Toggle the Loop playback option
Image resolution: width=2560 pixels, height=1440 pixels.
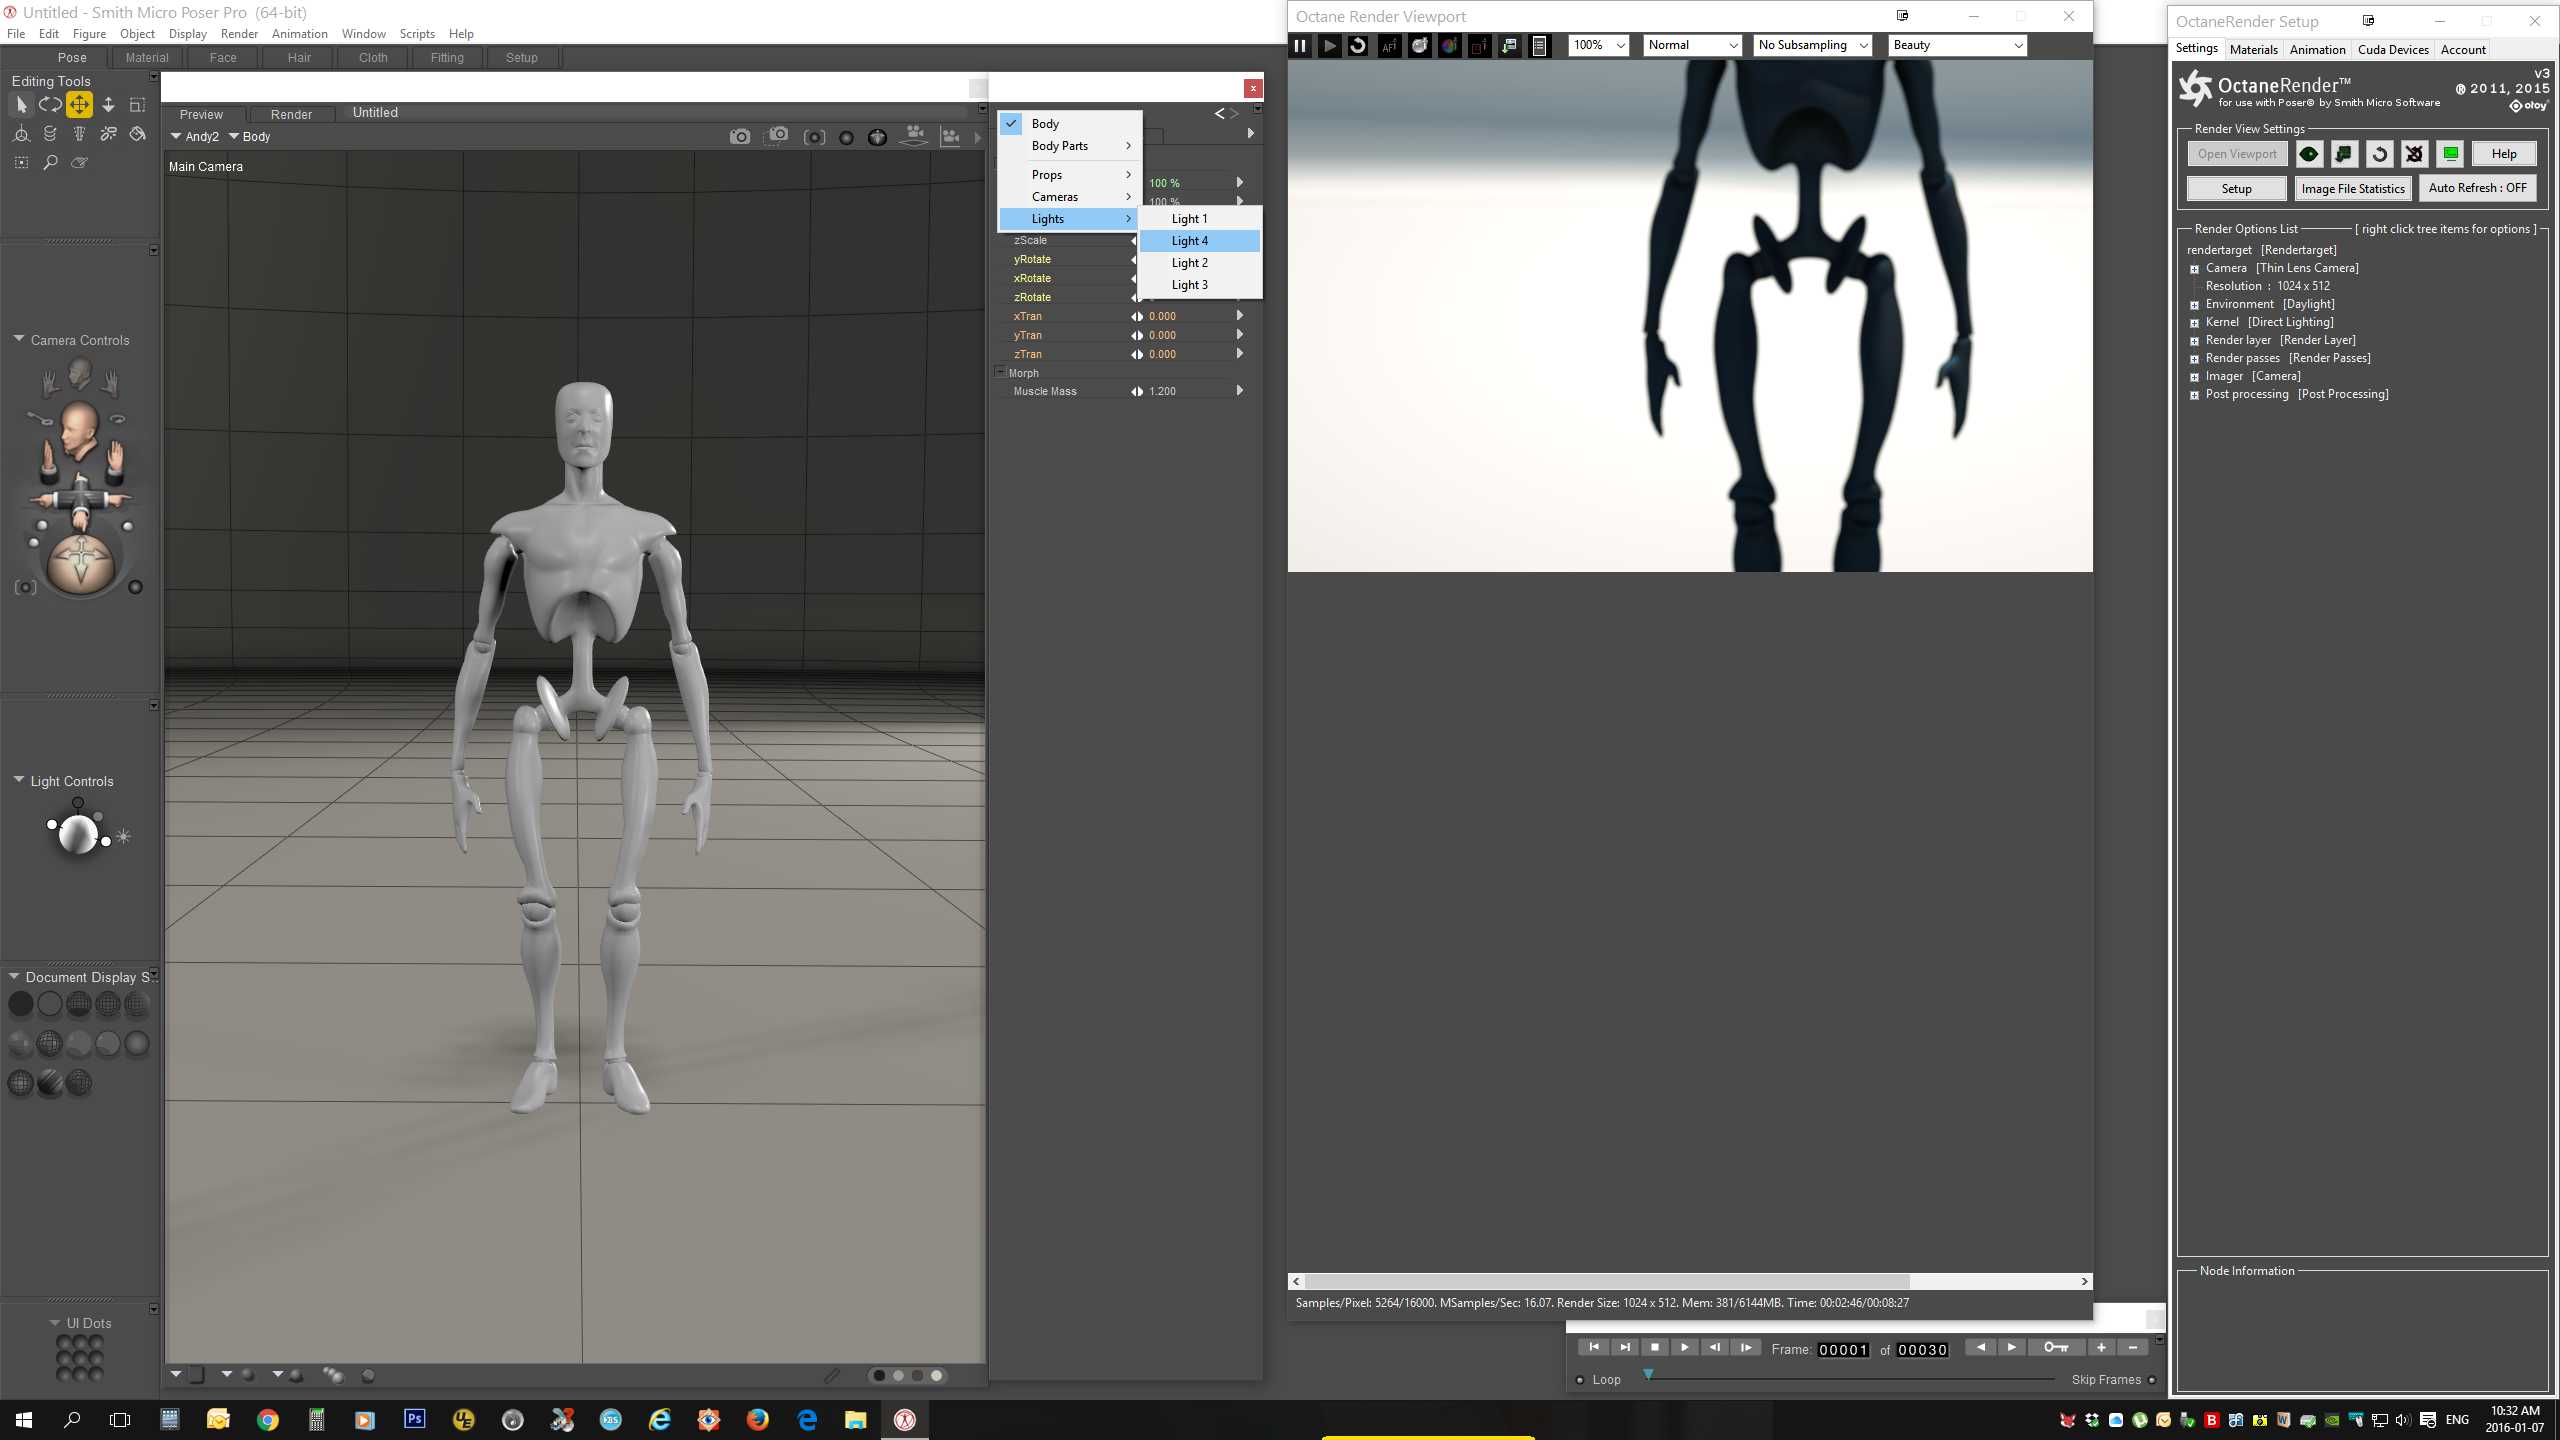pyautogui.click(x=1580, y=1380)
